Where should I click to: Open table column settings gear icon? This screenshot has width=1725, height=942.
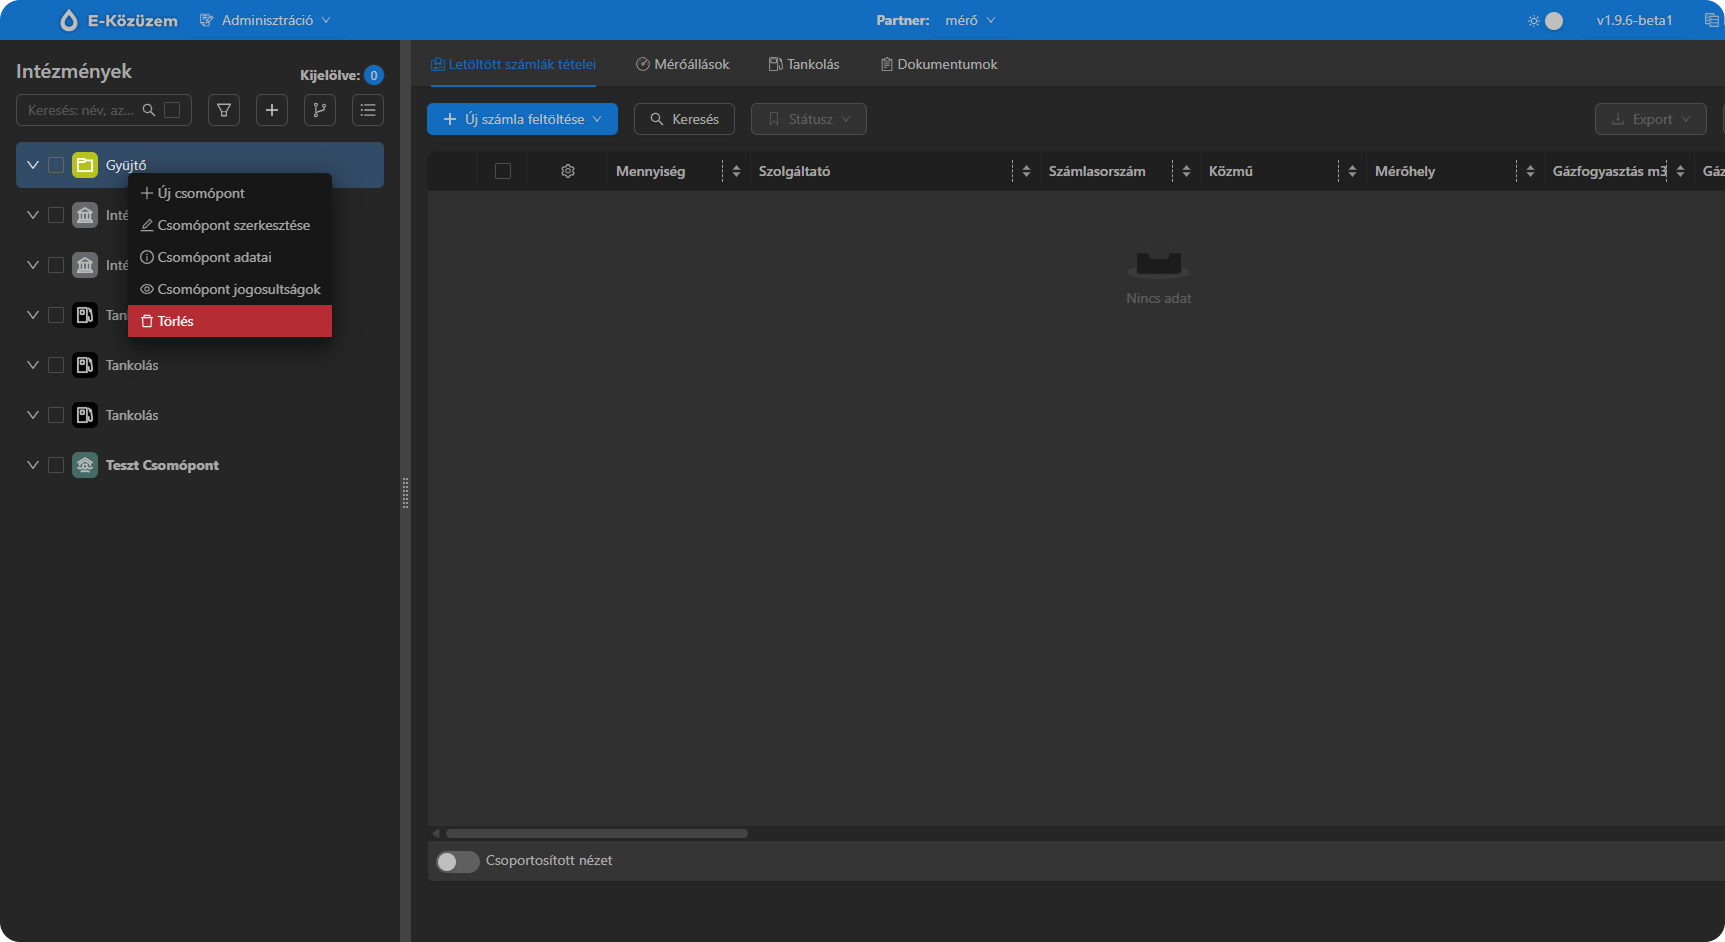pos(568,171)
